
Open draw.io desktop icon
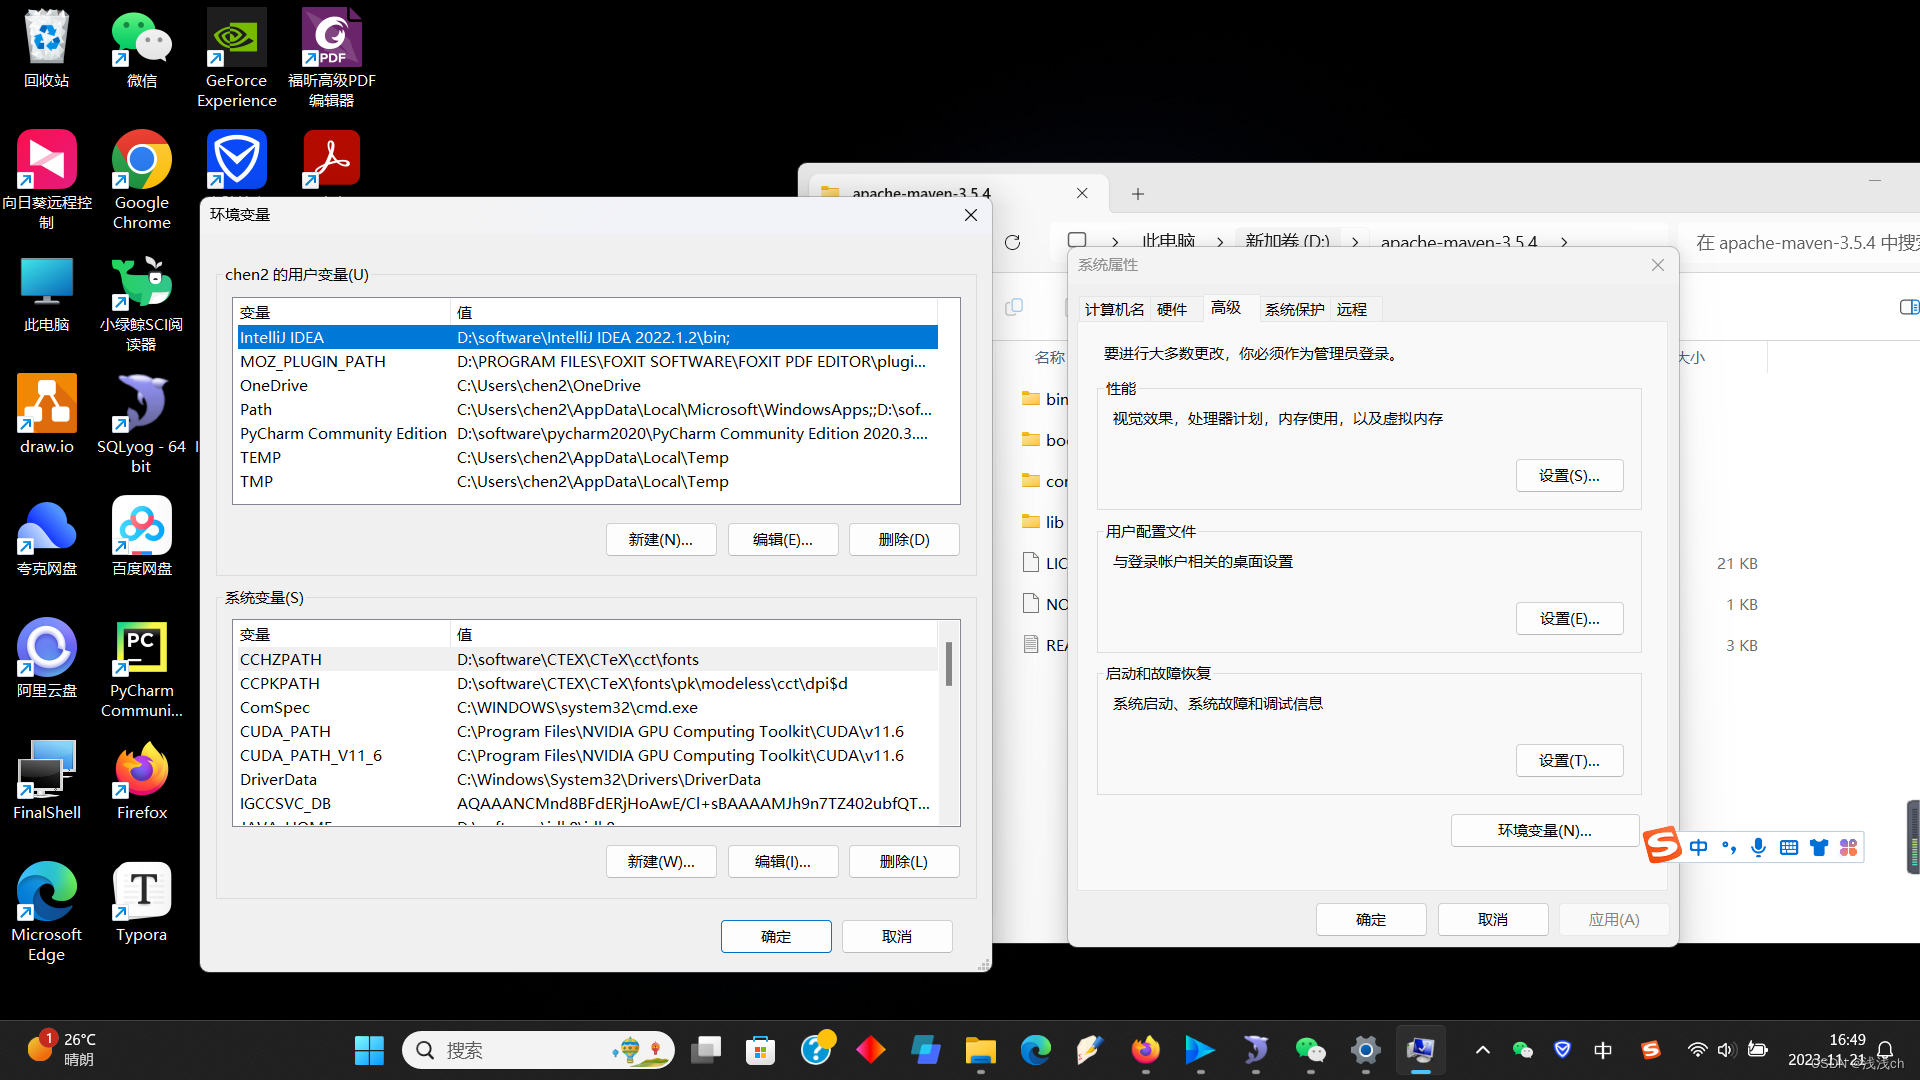pos(47,414)
